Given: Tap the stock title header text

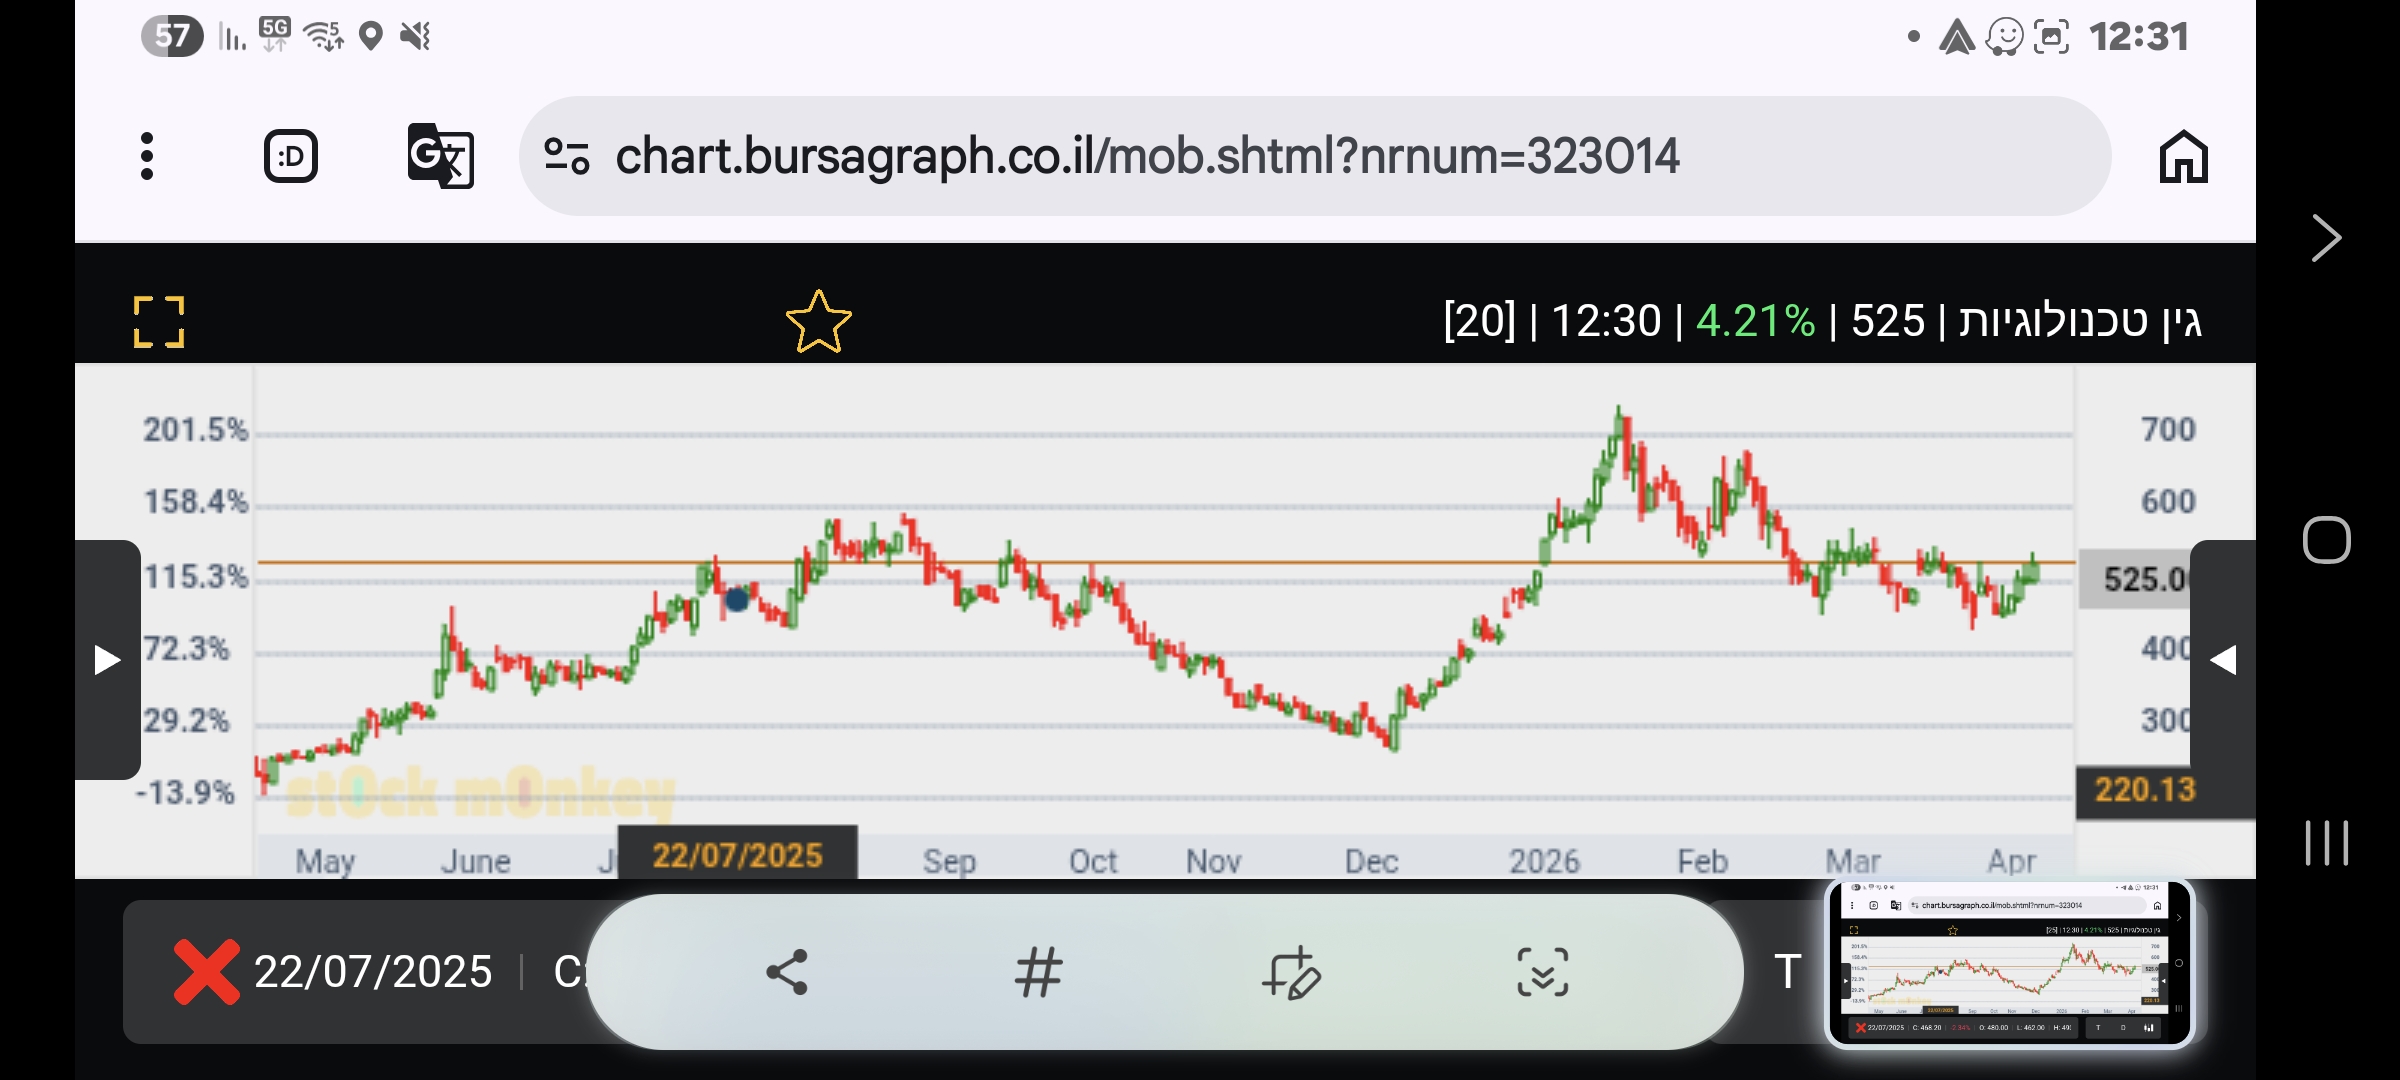Looking at the screenshot, I should [x=2079, y=321].
